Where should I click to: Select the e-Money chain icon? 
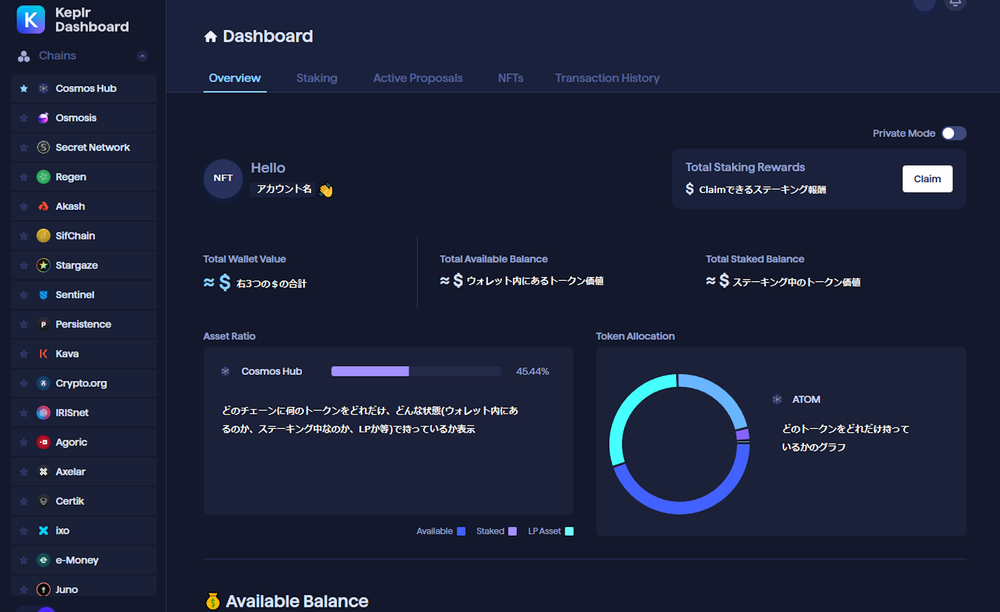point(43,560)
